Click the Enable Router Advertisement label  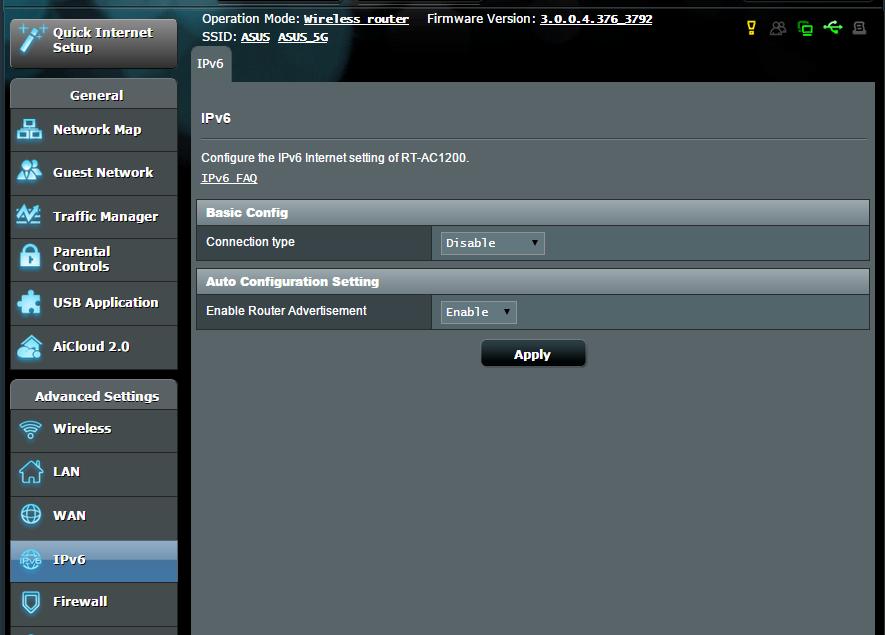286,311
